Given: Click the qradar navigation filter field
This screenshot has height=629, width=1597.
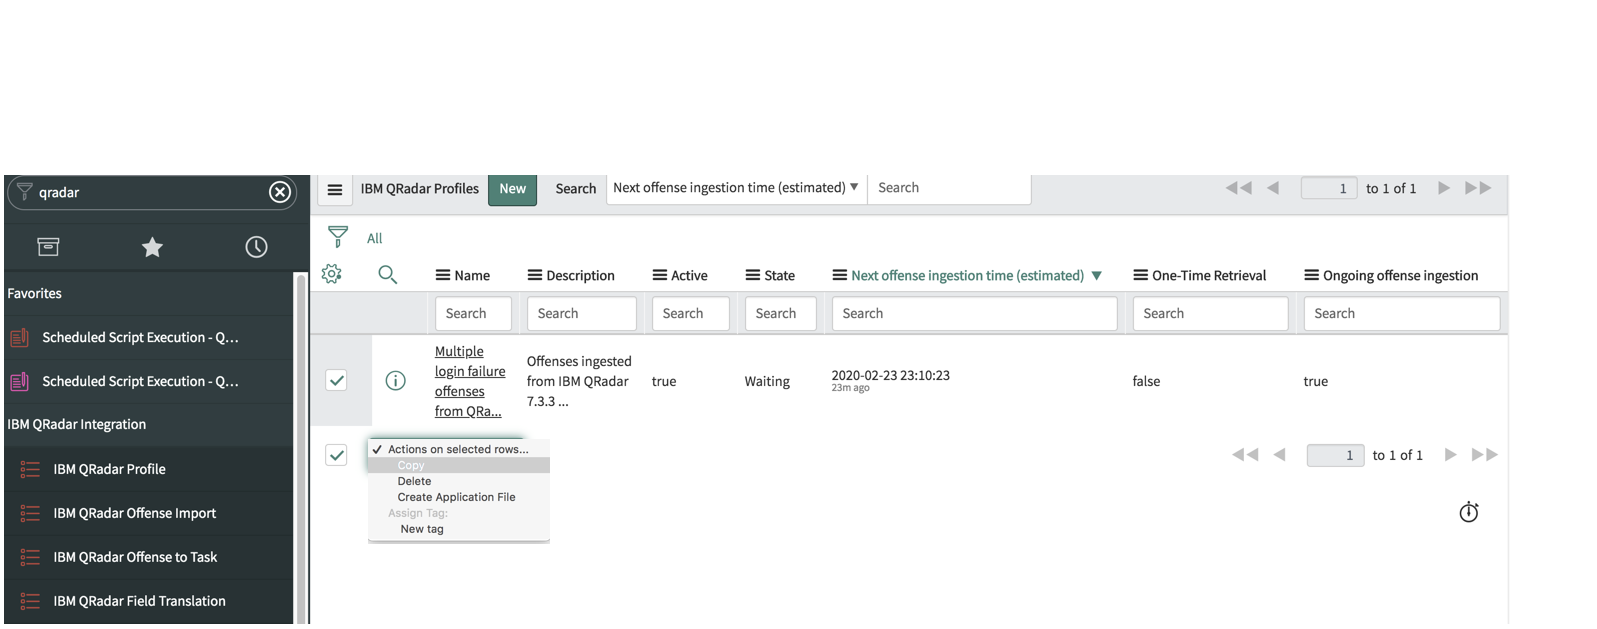Looking at the screenshot, I should [x=150, y=192].
